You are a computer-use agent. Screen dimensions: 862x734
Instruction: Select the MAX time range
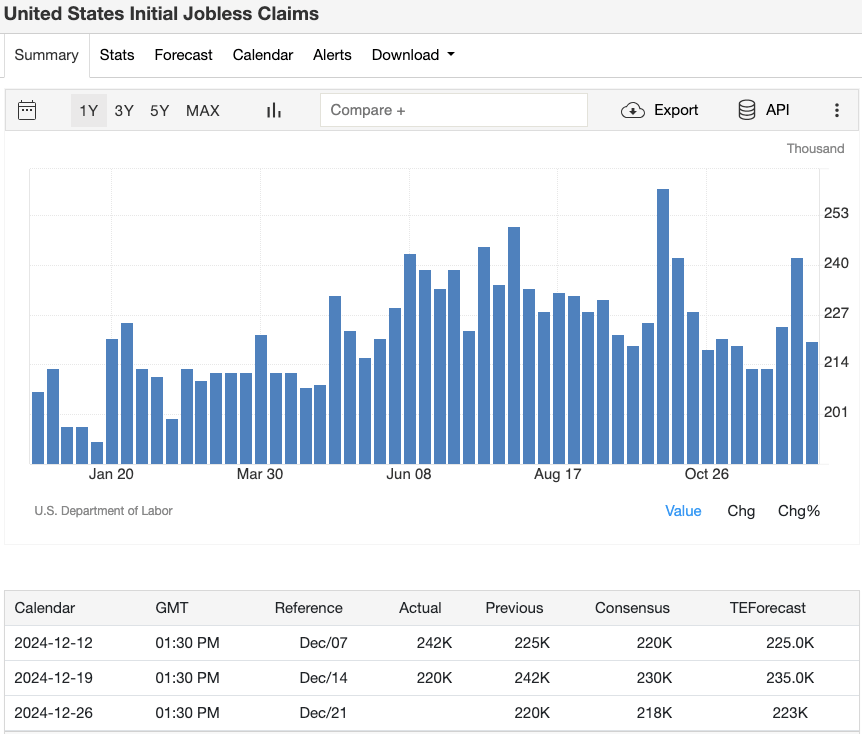tap(202, 111)
